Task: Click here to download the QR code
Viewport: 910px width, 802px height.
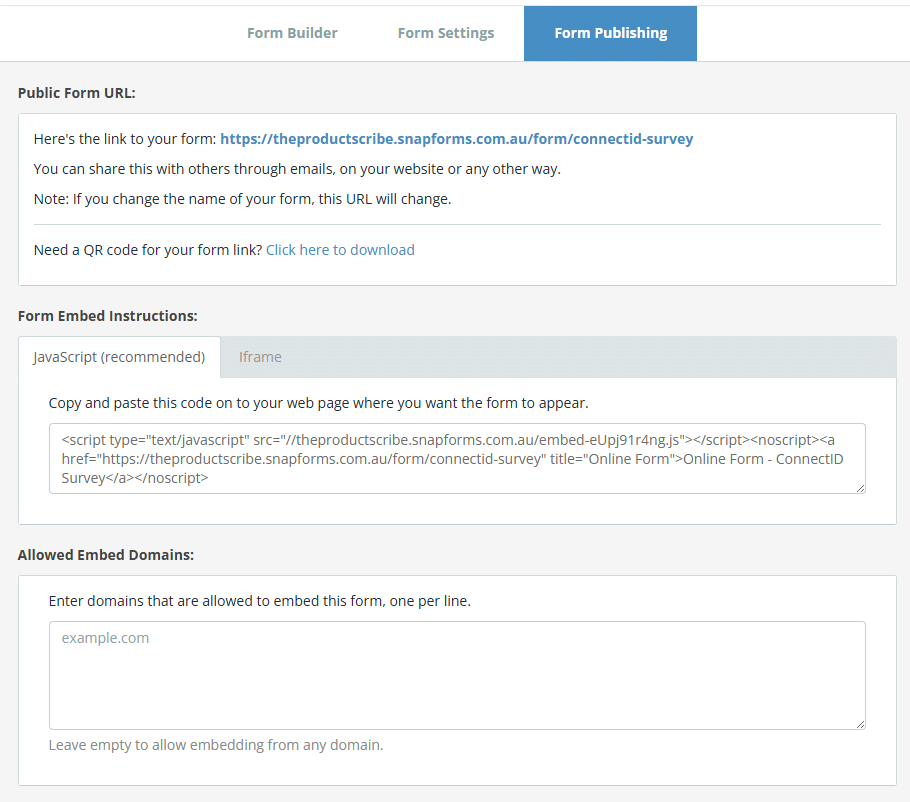Action: (340, 249)
